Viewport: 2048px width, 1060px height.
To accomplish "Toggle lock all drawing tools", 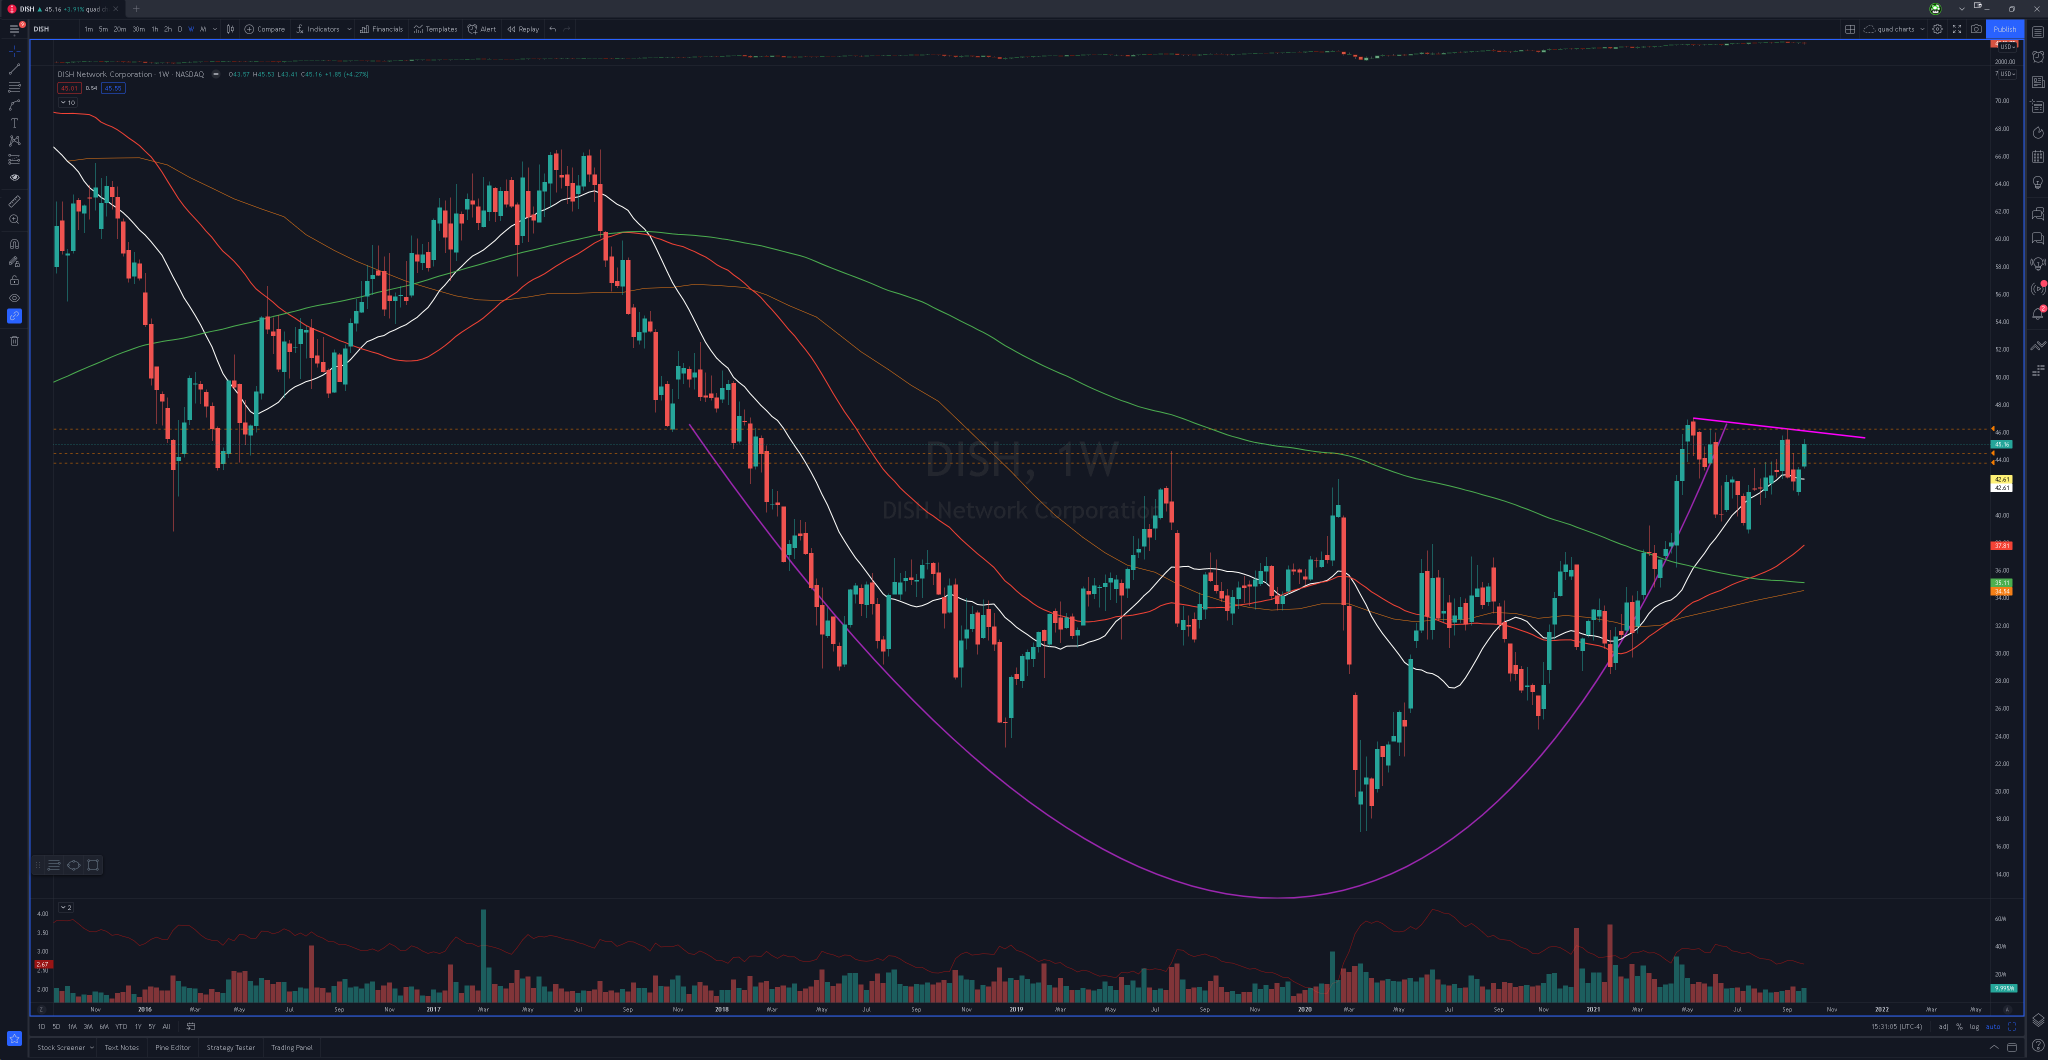I will tap(14, 280).
